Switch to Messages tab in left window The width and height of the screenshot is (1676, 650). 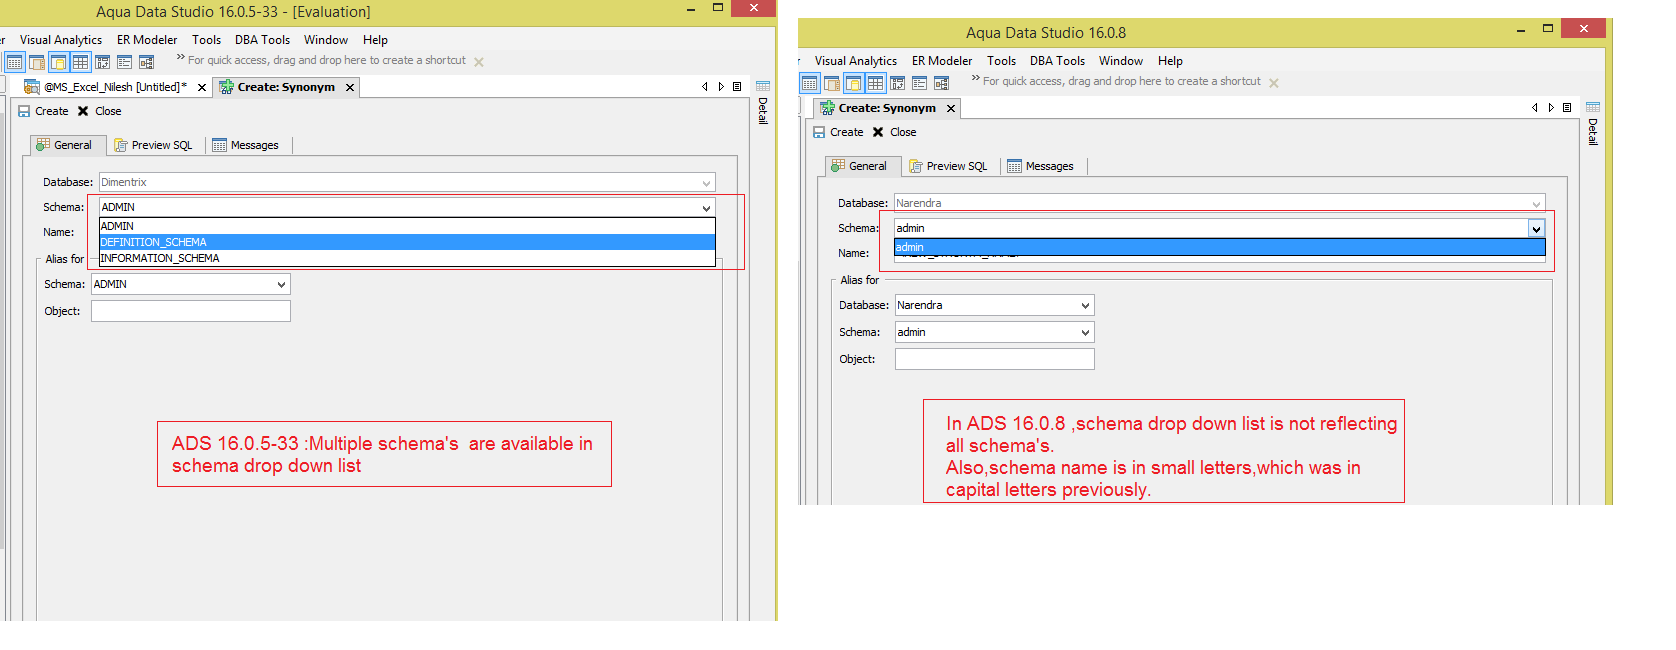[245, 146]
